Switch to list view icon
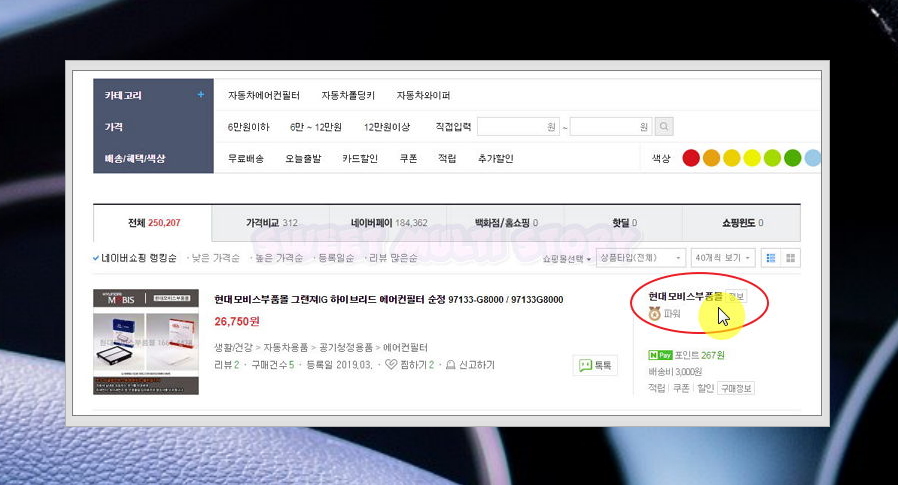 [771, 258]
